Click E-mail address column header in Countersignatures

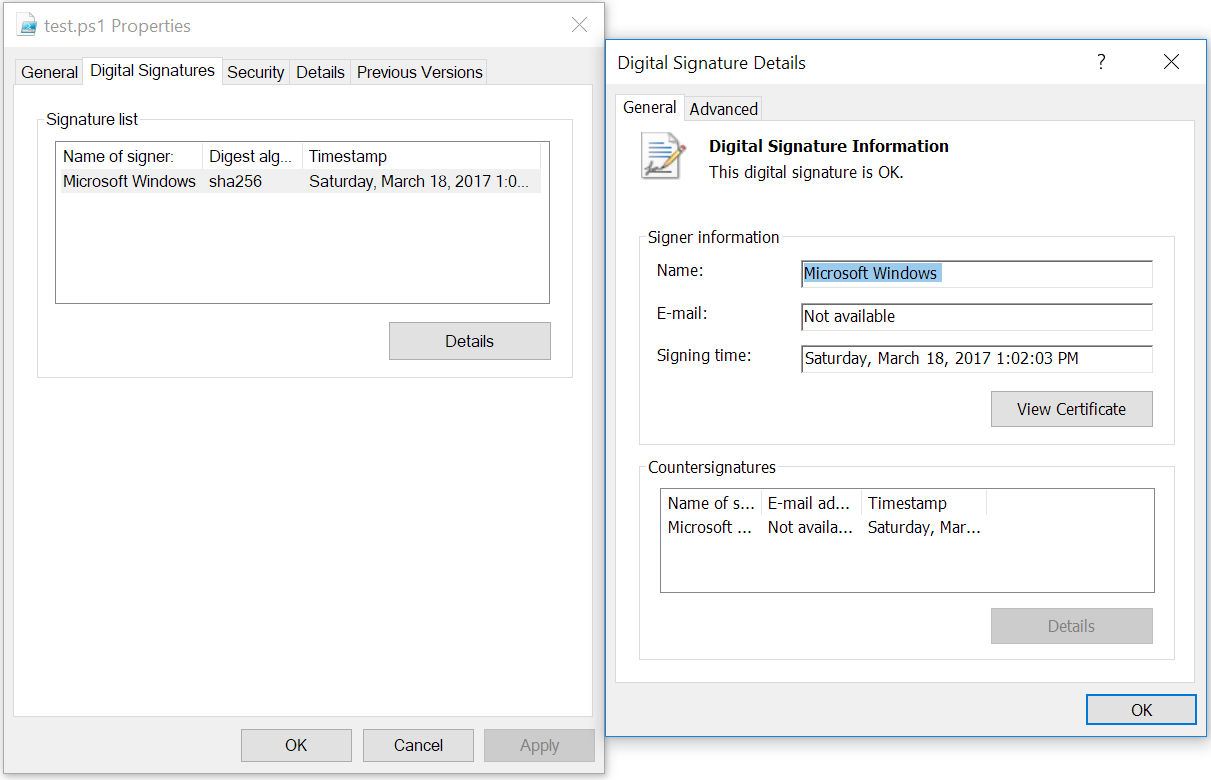[x=811, y=503]
